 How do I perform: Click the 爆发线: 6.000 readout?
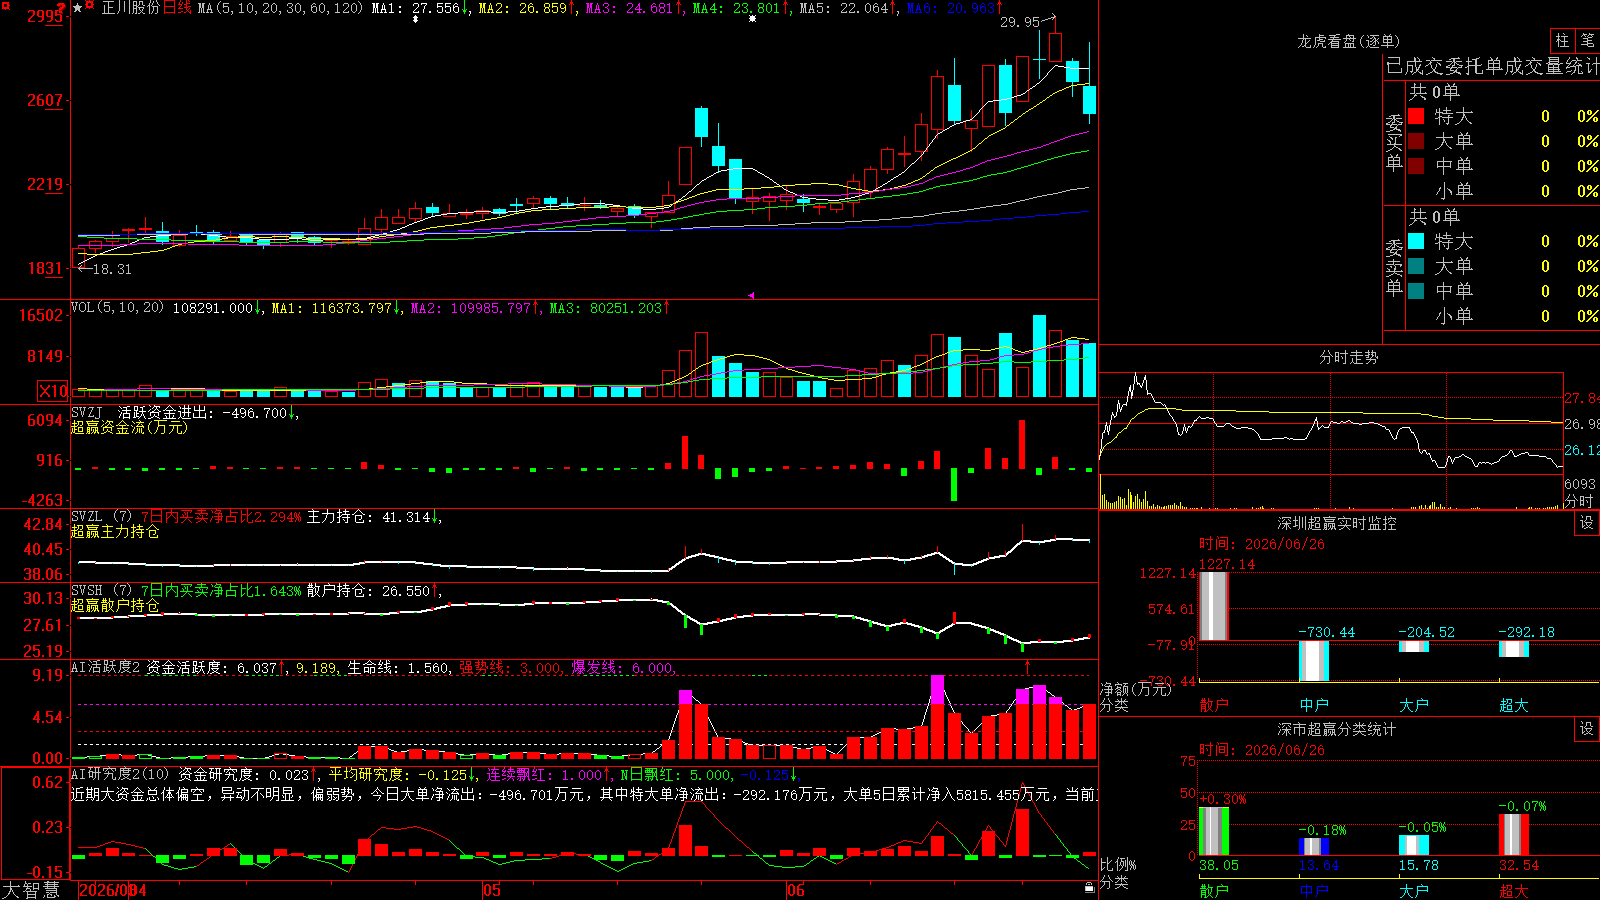click(623, 667)
